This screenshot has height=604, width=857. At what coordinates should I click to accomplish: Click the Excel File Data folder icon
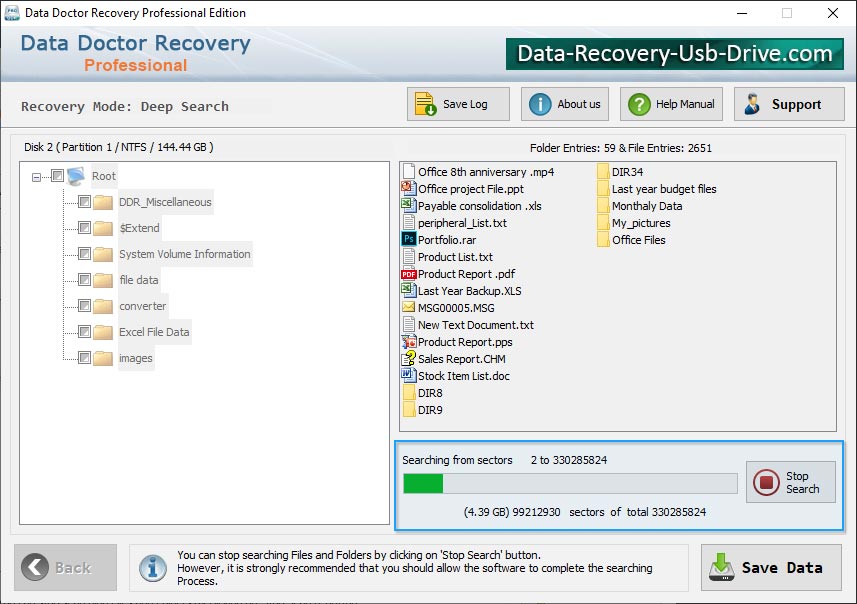[103, 332]
